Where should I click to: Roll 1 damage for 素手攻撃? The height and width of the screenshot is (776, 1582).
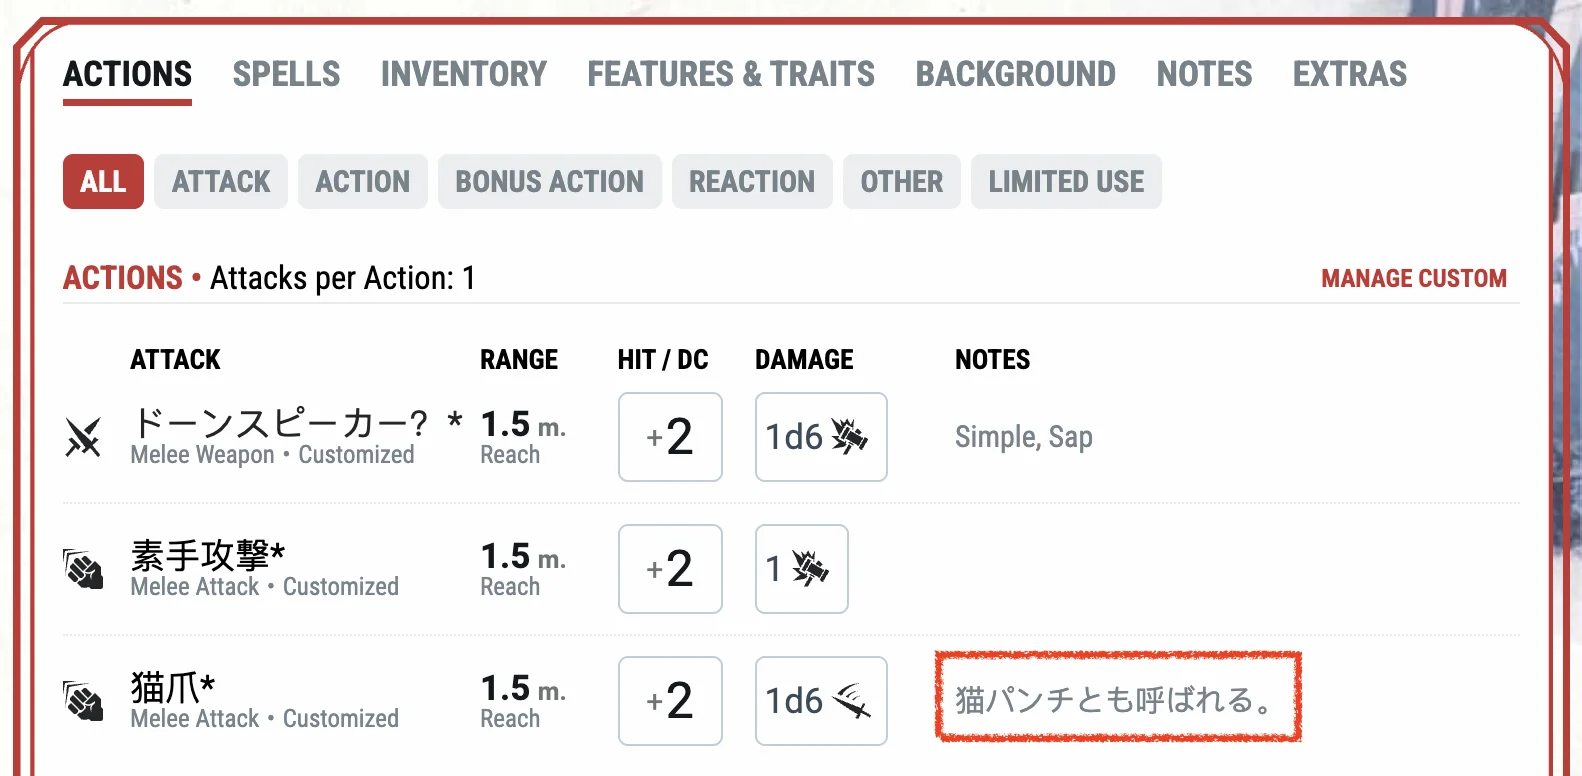802,569
